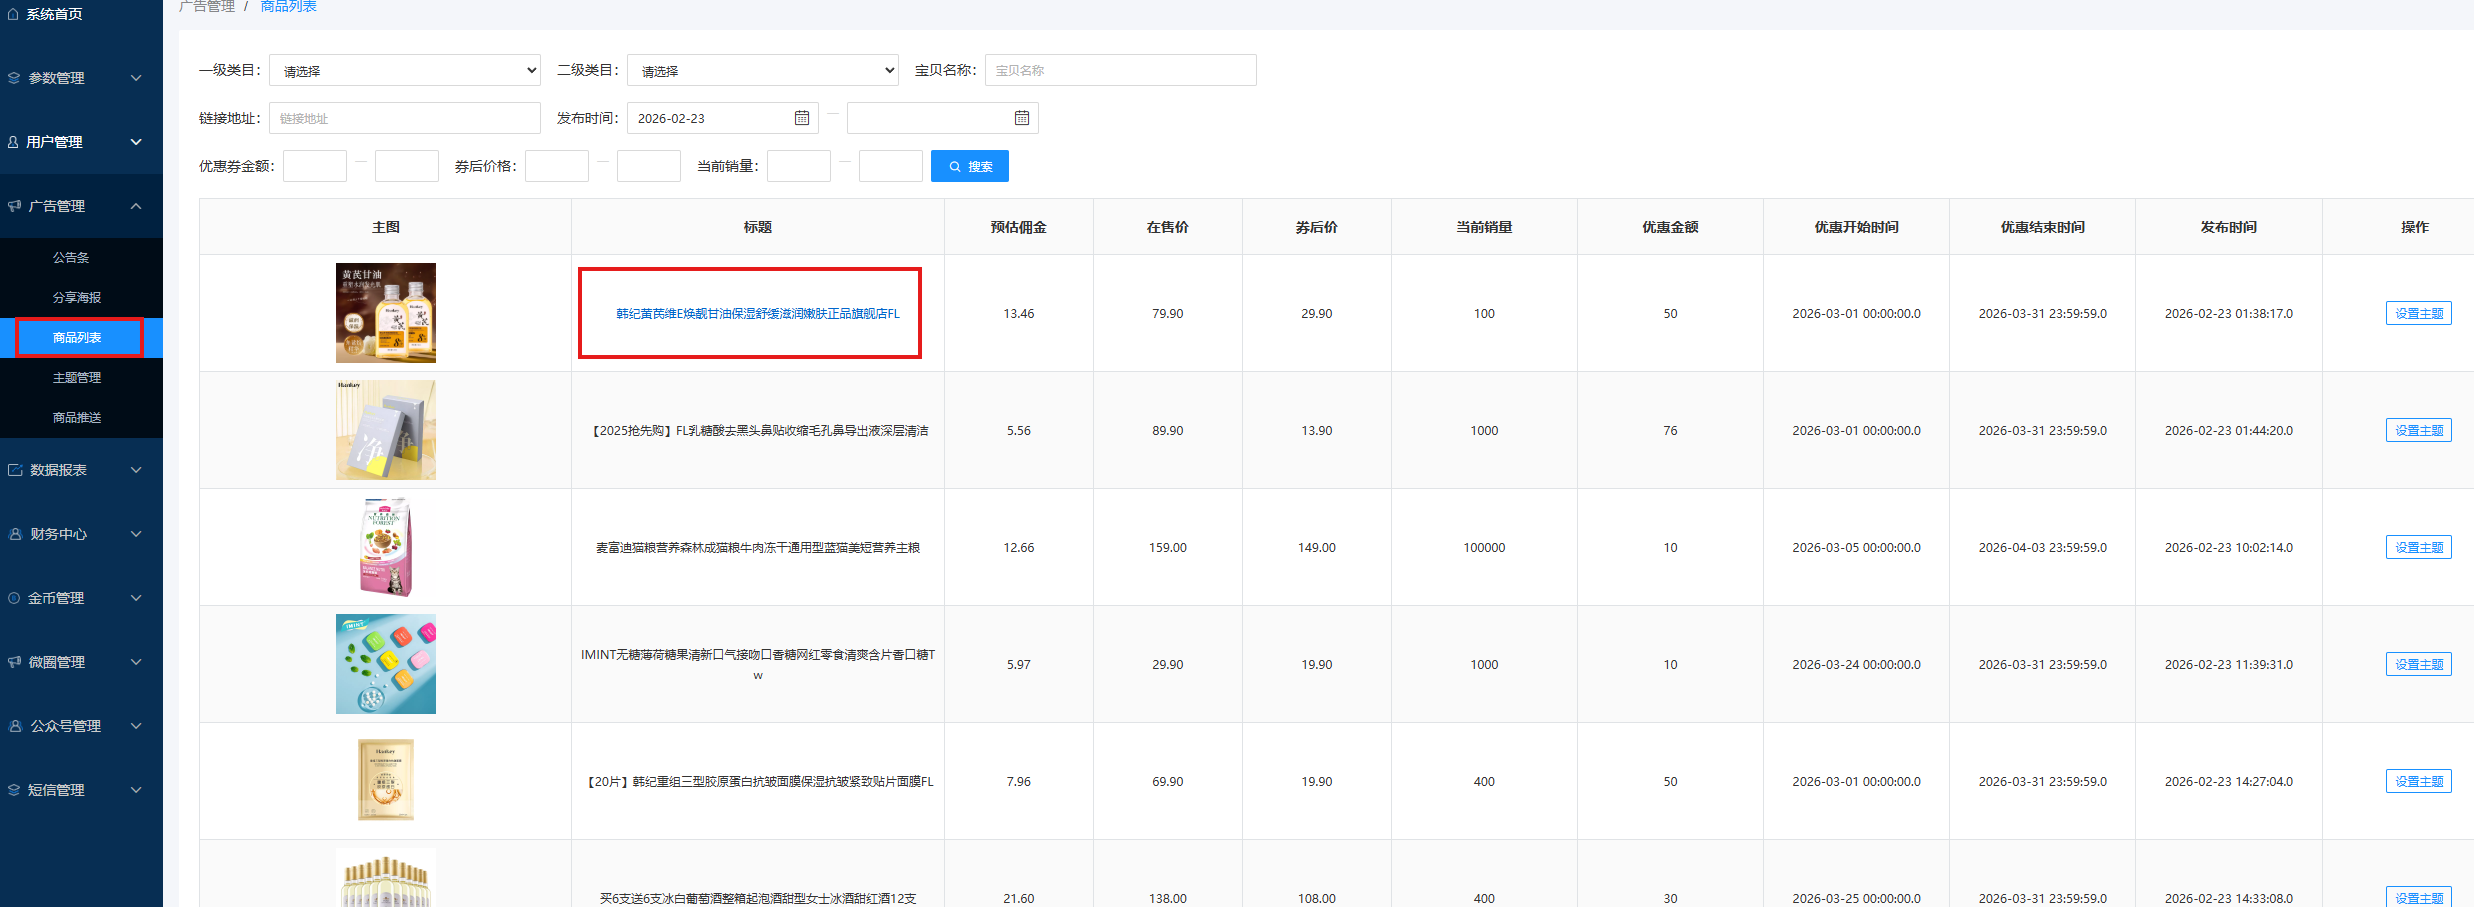This screenshot has height=907, width=2474.
Task: Collapse the 广告管理 sidebar section
Action: [x=136, y=206]
